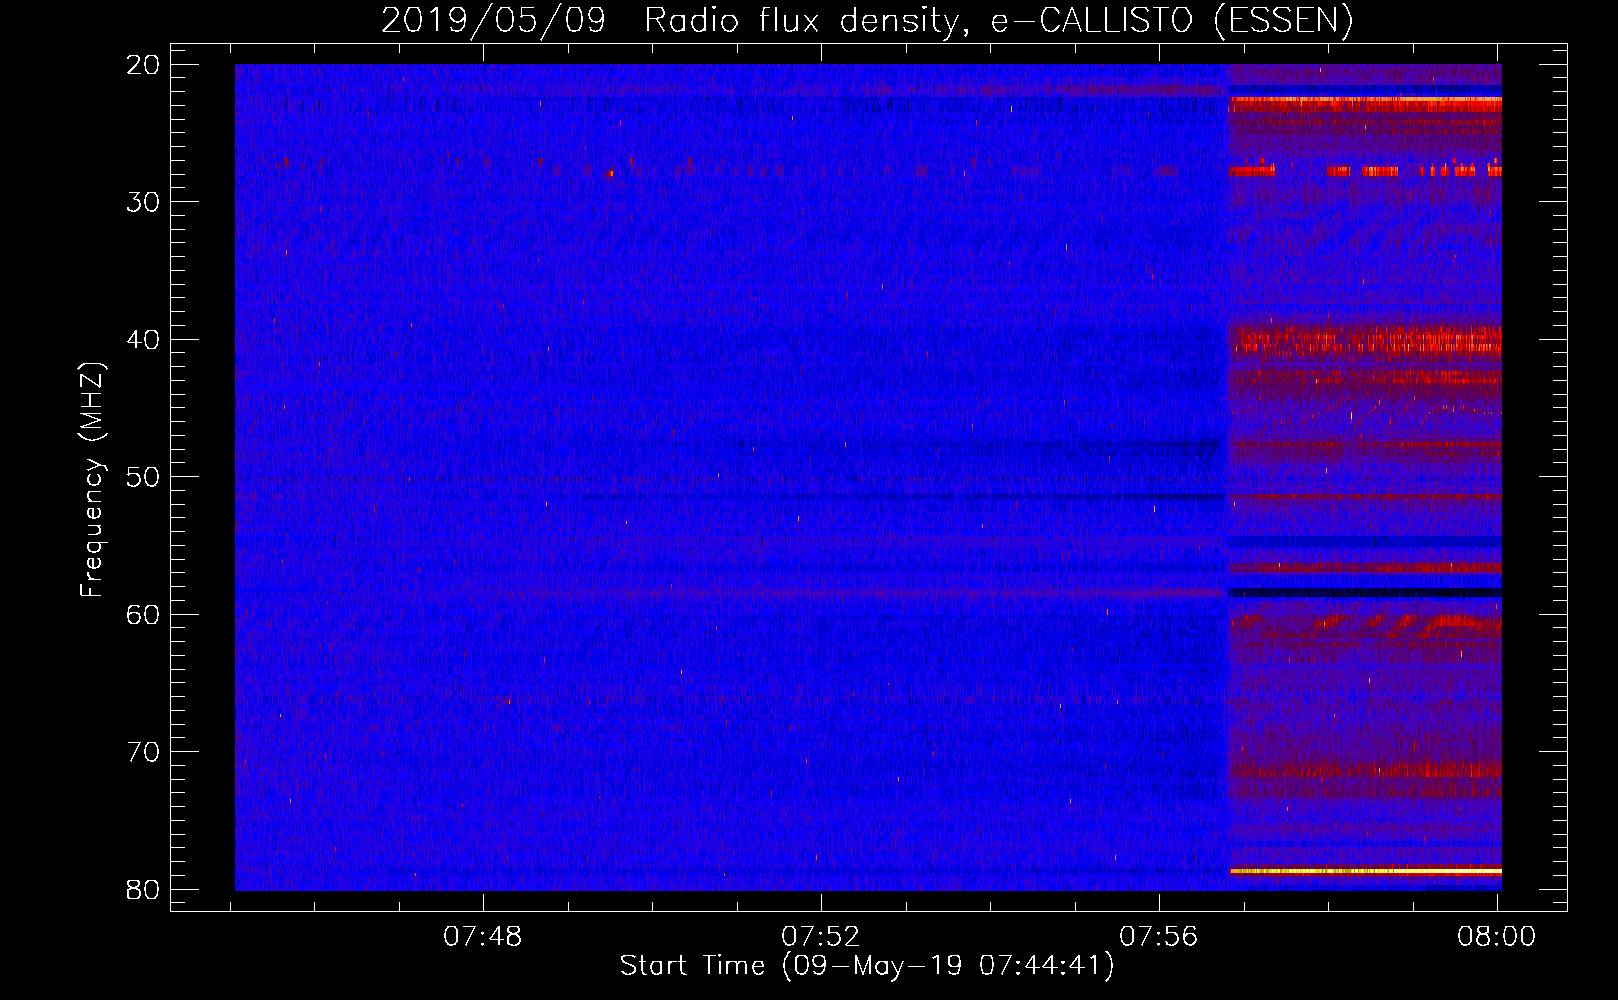
Task: Click the 'Start Time (09-May-19 07:44:41)' label
Action: point(866,966)
